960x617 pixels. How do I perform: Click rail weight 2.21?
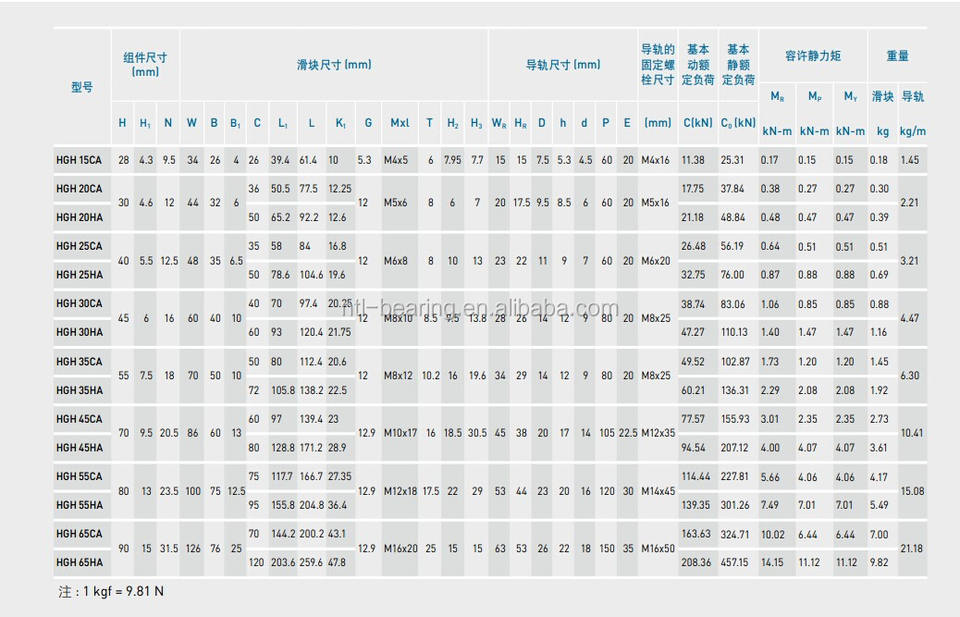pos(910,203)
